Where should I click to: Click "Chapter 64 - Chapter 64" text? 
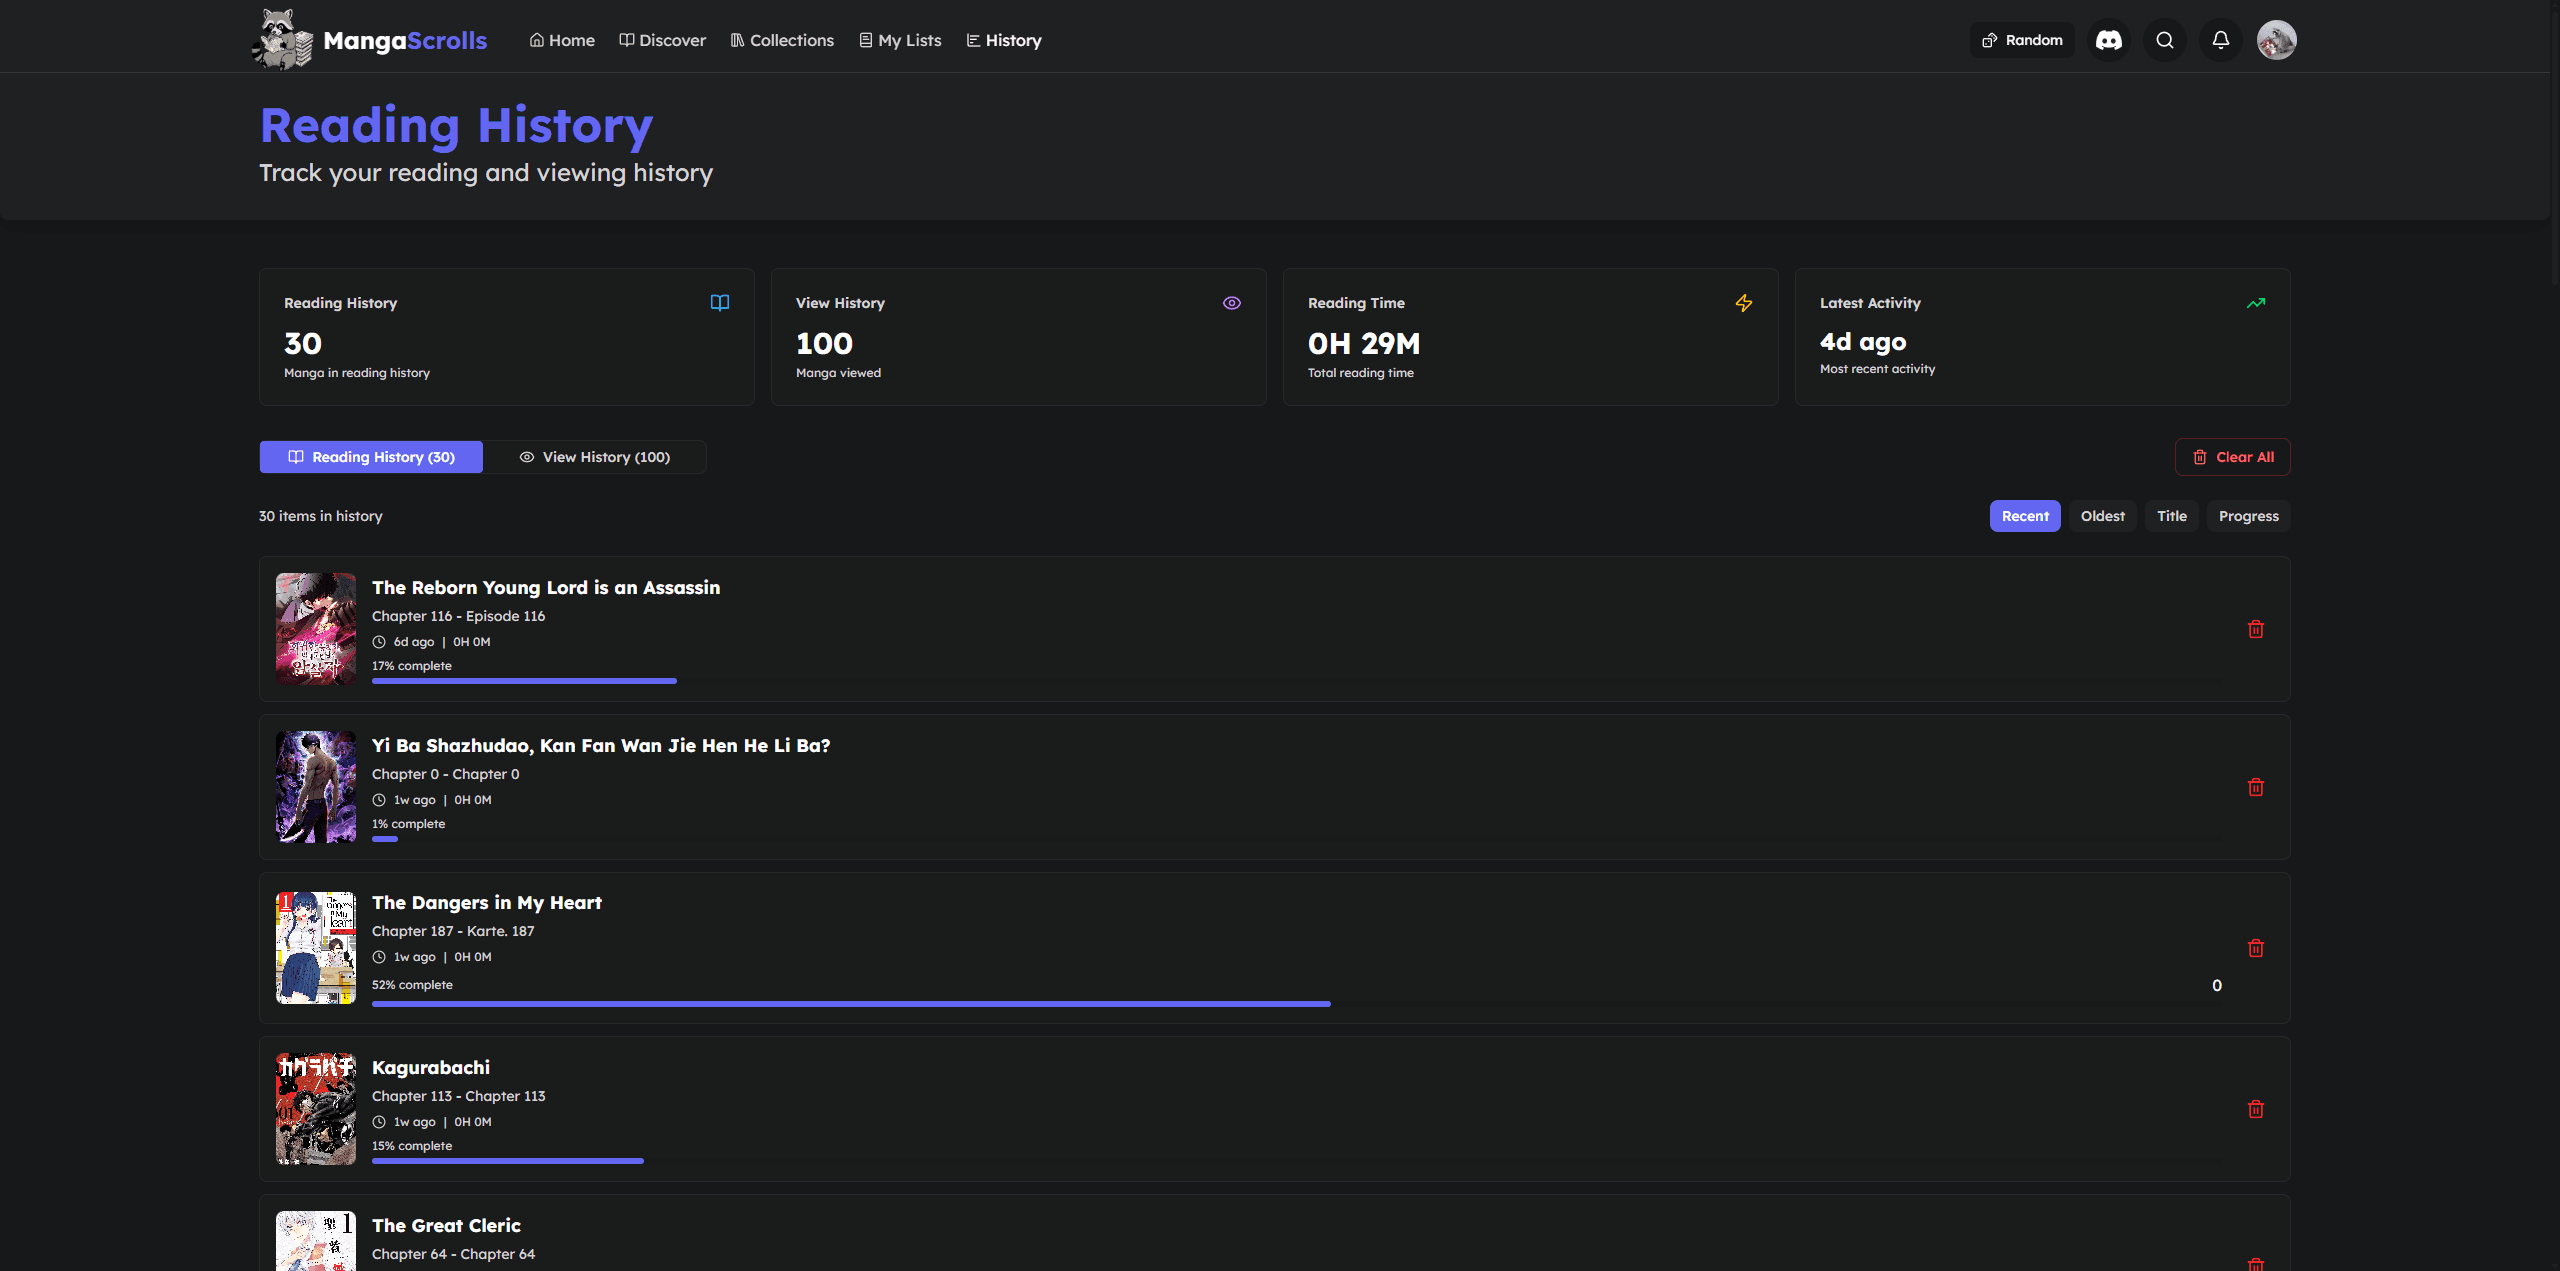454,1254
